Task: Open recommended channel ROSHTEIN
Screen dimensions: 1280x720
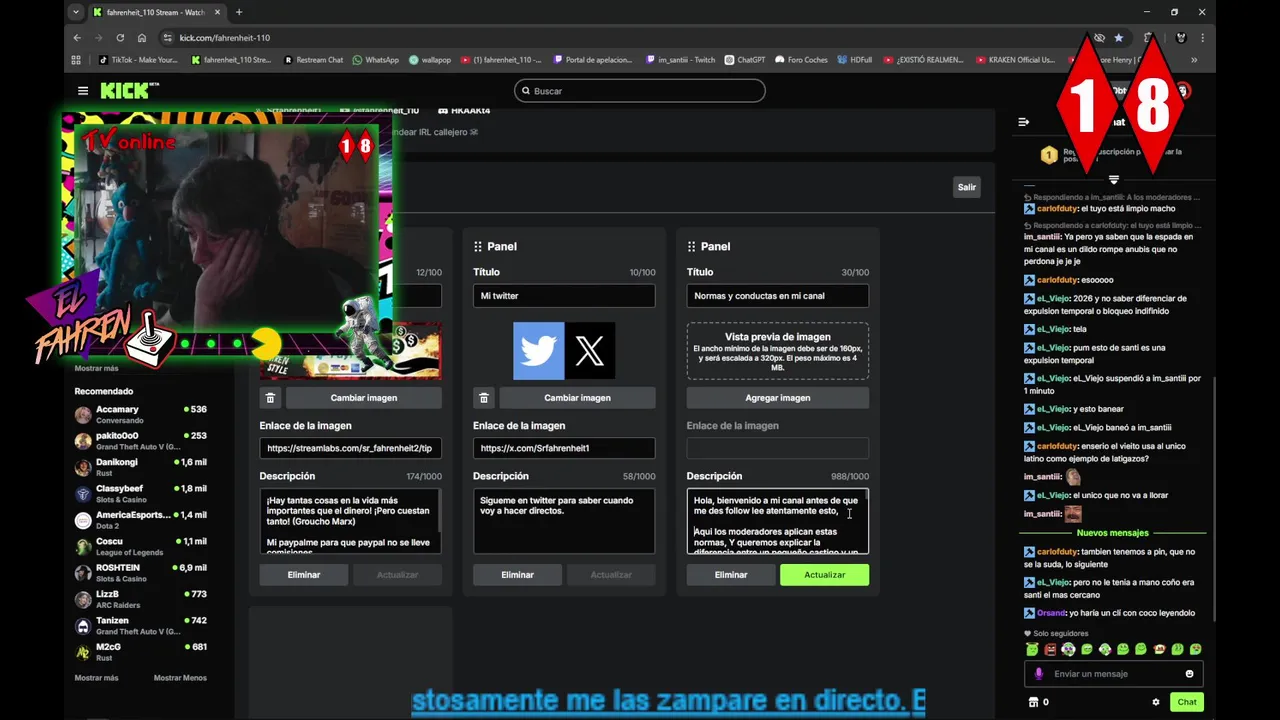Action: click(141, 572)
